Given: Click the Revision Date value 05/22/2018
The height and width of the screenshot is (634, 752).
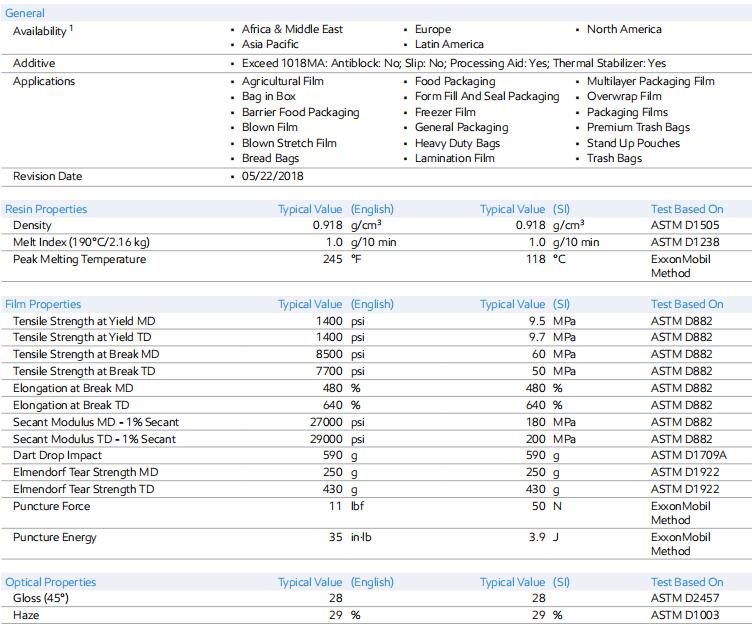Looking at the screenshot, I should (x=272, y=176).
